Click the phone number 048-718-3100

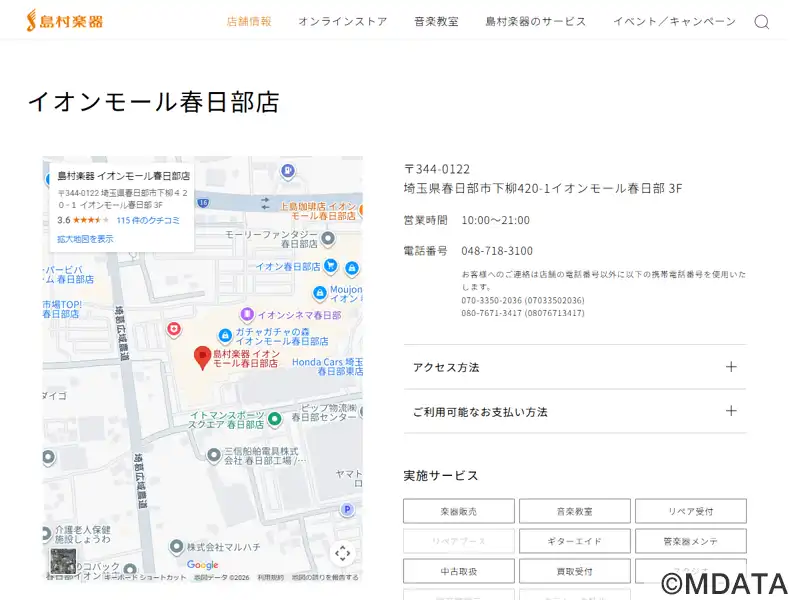click(x=497, y=251)
